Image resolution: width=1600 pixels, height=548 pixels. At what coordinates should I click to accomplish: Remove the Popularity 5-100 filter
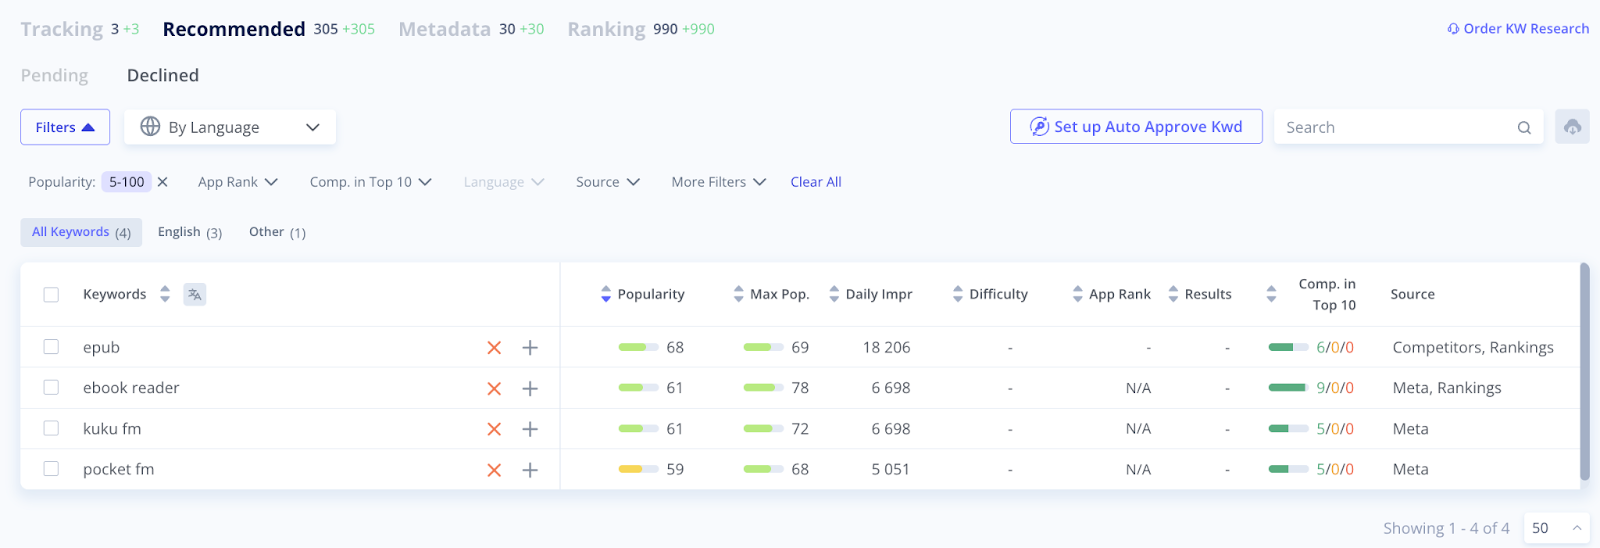click(x=163, y=182)
